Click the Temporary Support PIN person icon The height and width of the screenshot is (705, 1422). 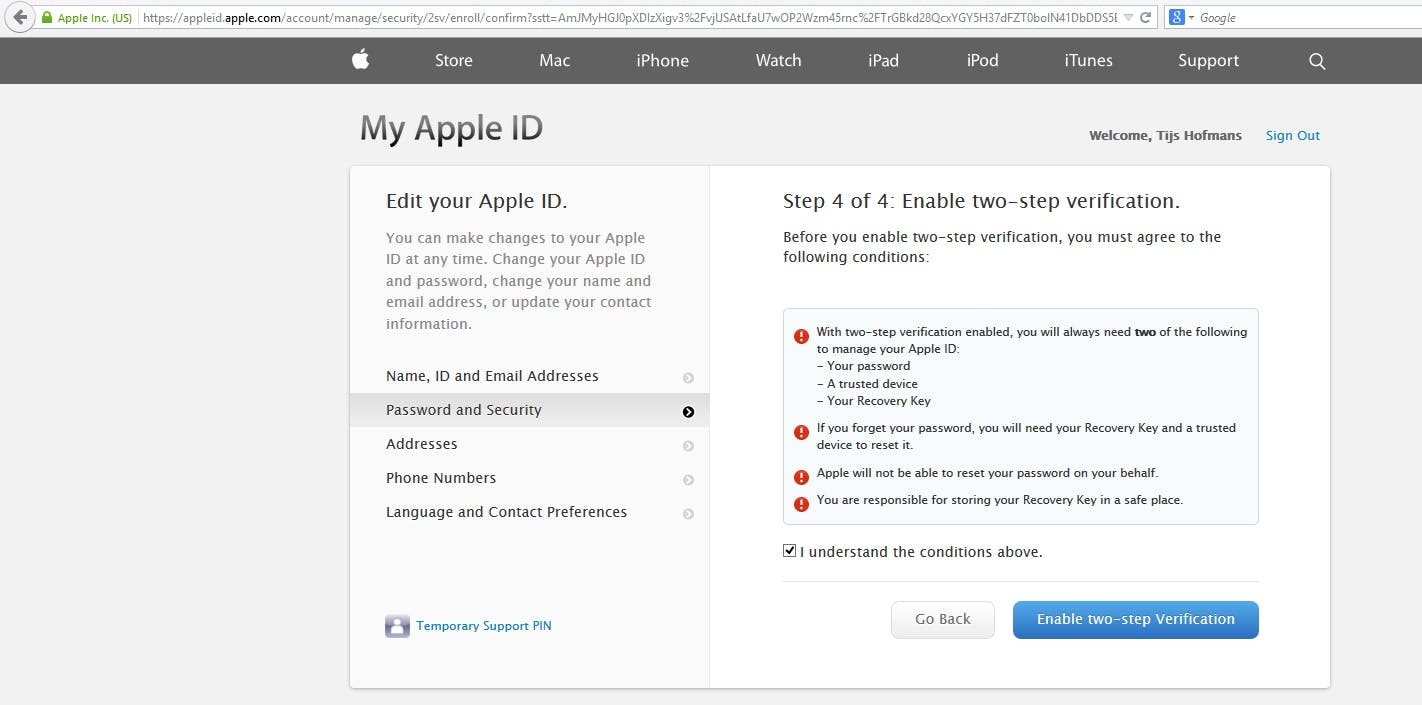point(397,626)
